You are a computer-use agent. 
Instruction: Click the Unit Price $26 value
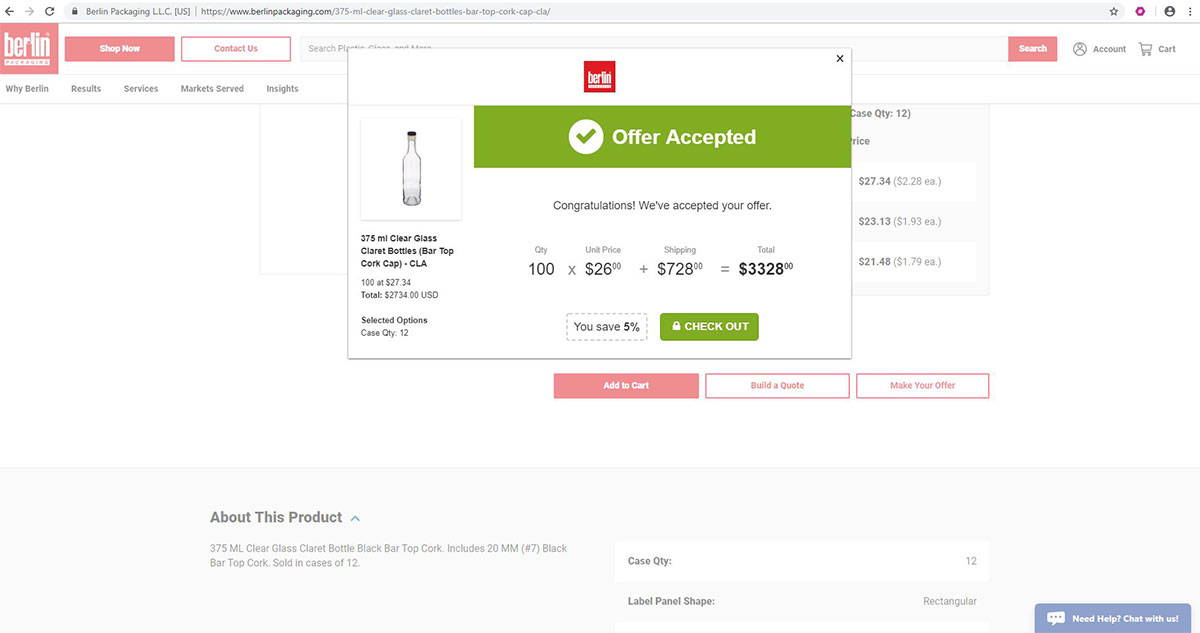604,268
